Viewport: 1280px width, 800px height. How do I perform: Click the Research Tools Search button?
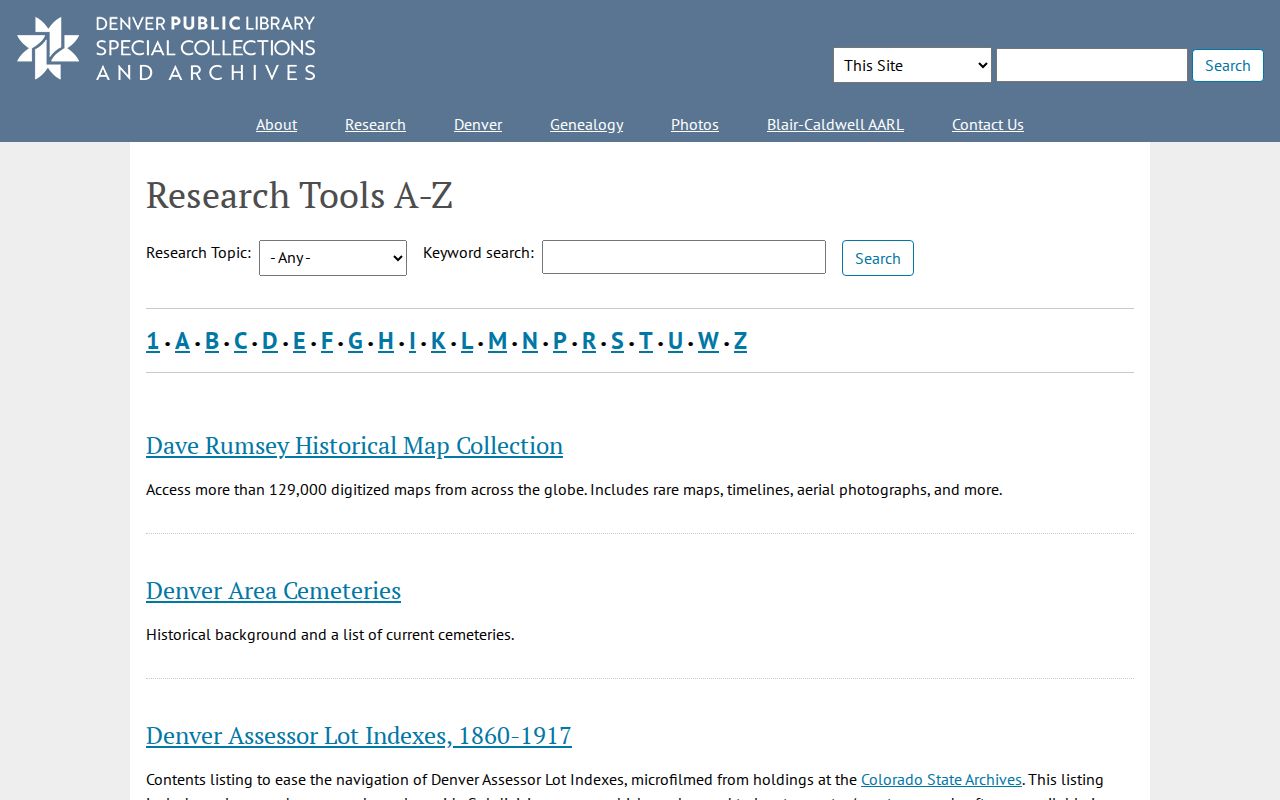coord(878,258)
